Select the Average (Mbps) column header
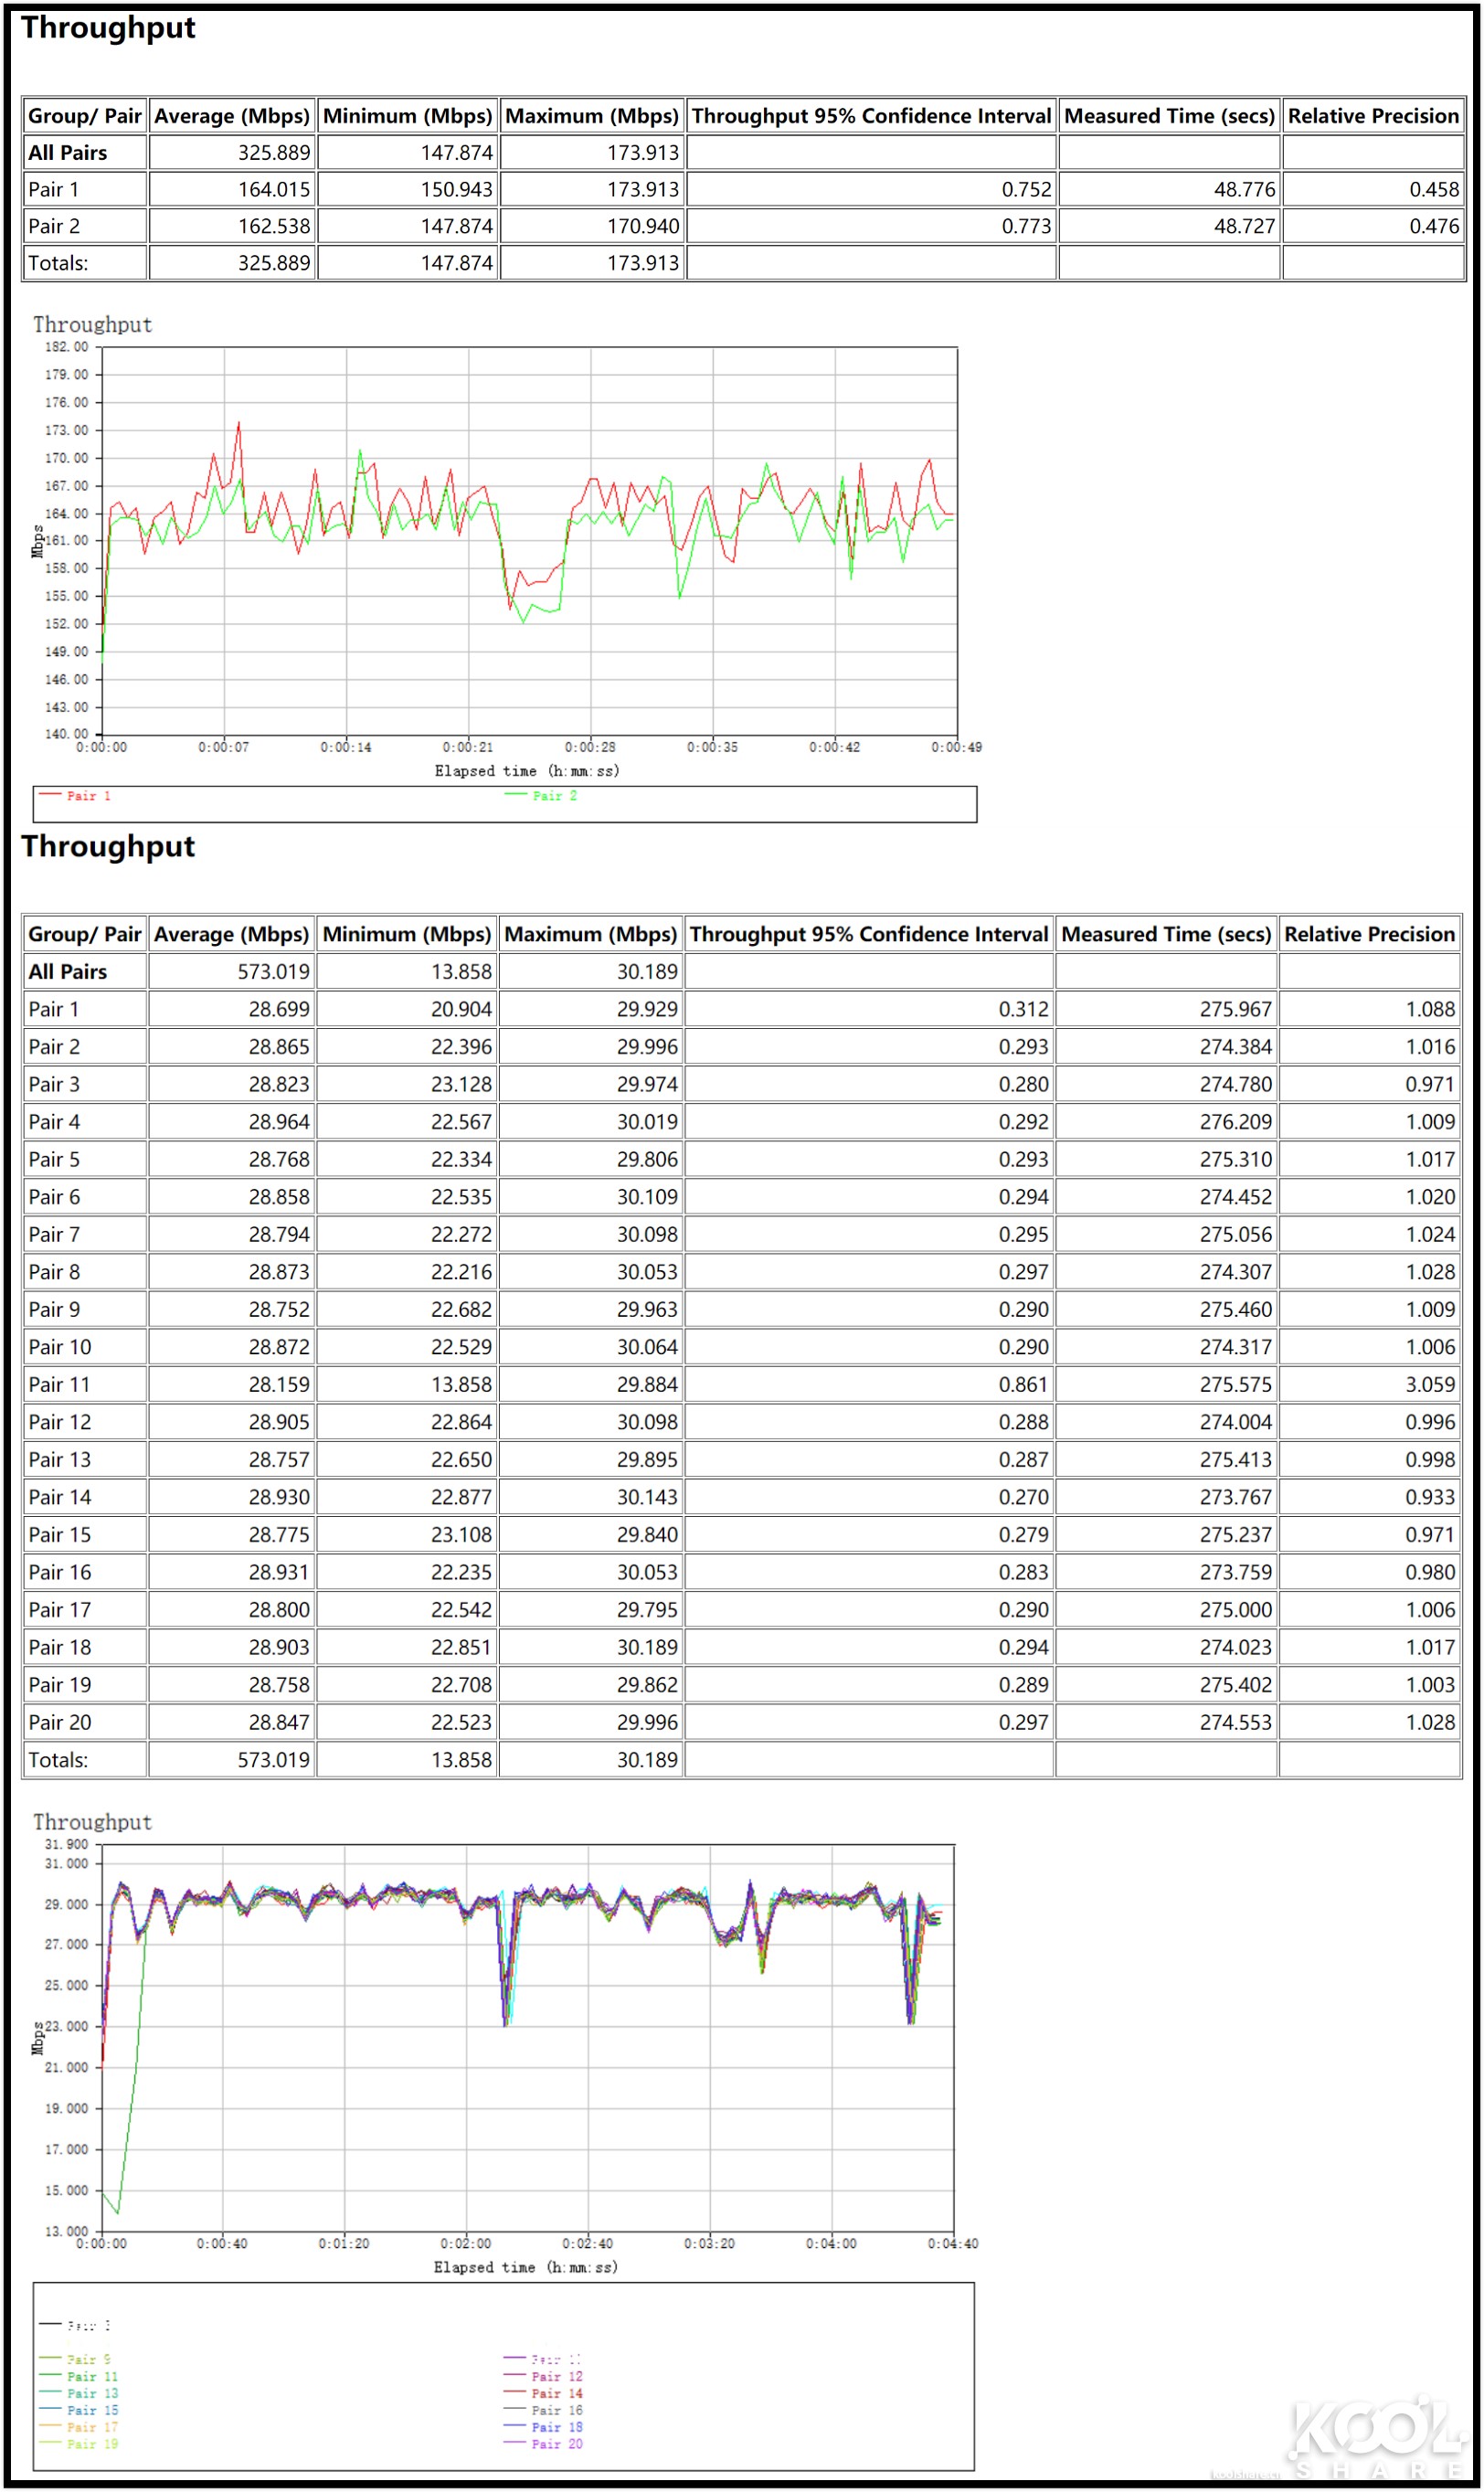 coord(231,116)
